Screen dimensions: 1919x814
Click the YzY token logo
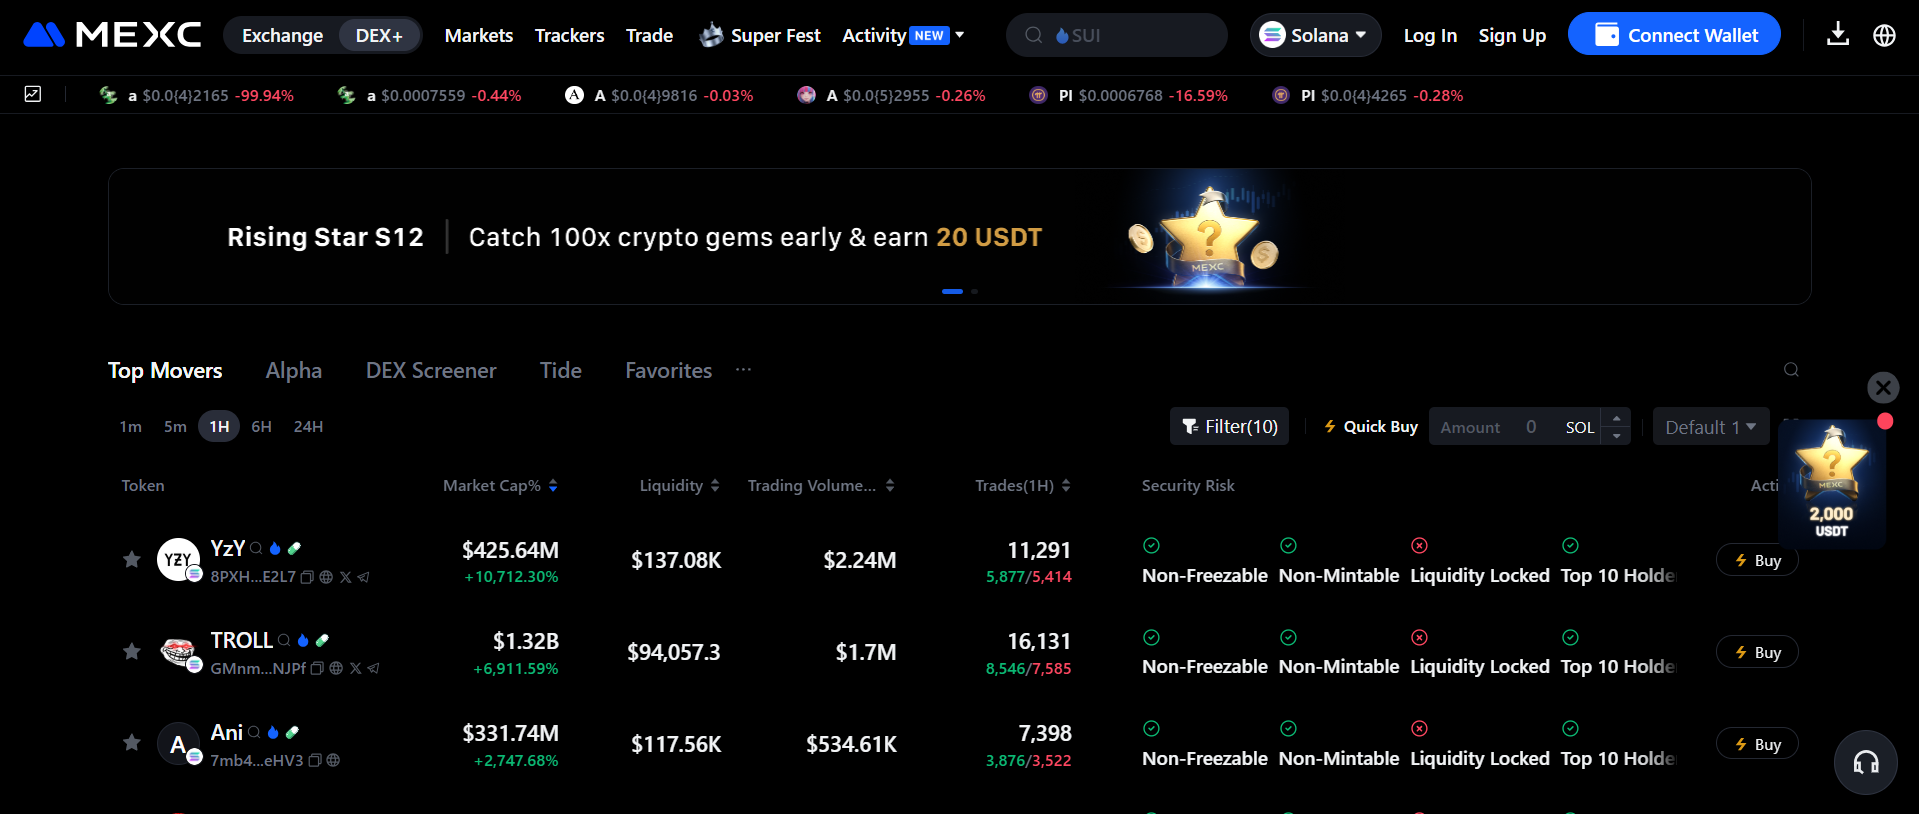178,559
